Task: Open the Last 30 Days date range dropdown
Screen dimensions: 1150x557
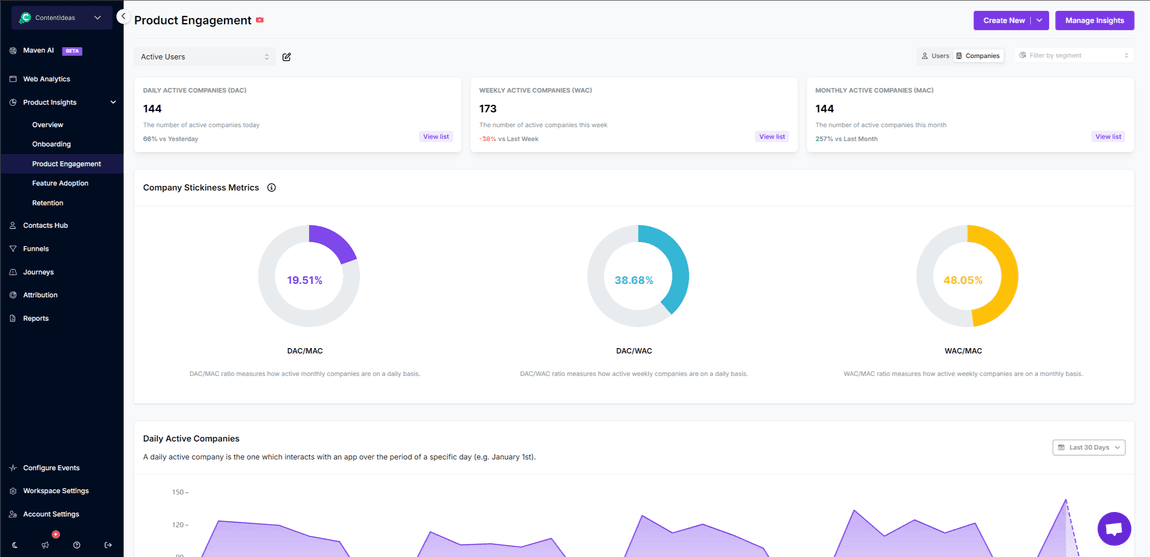Action: click(1088, 447)
